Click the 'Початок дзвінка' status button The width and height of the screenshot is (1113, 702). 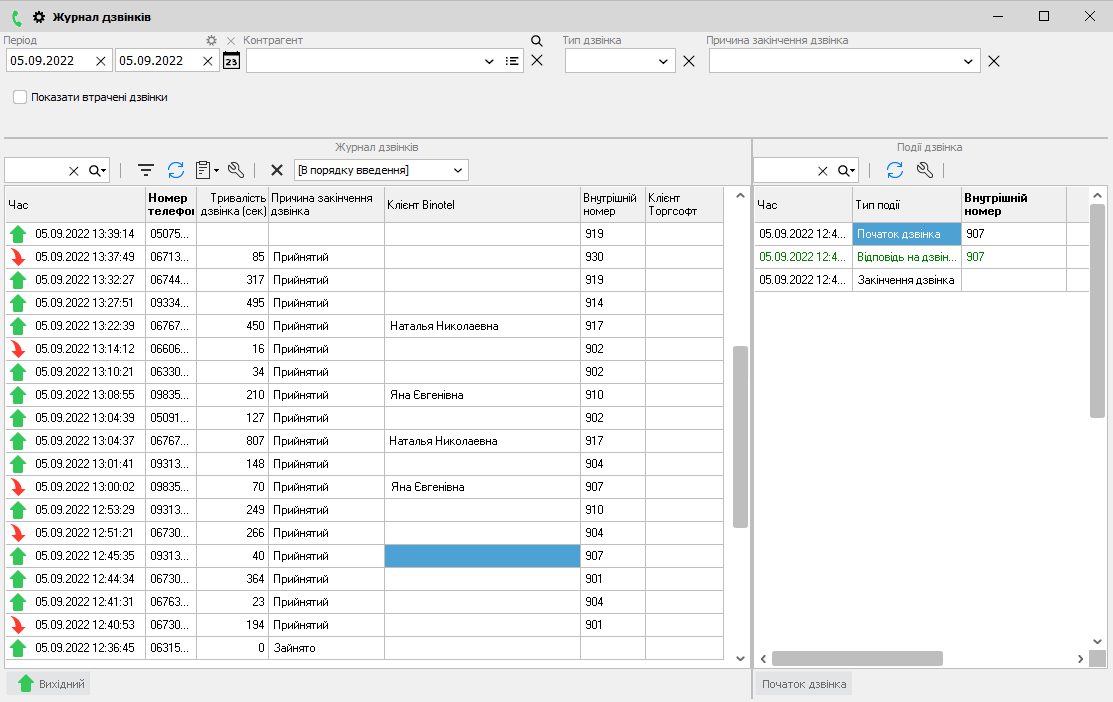(803, 684)
